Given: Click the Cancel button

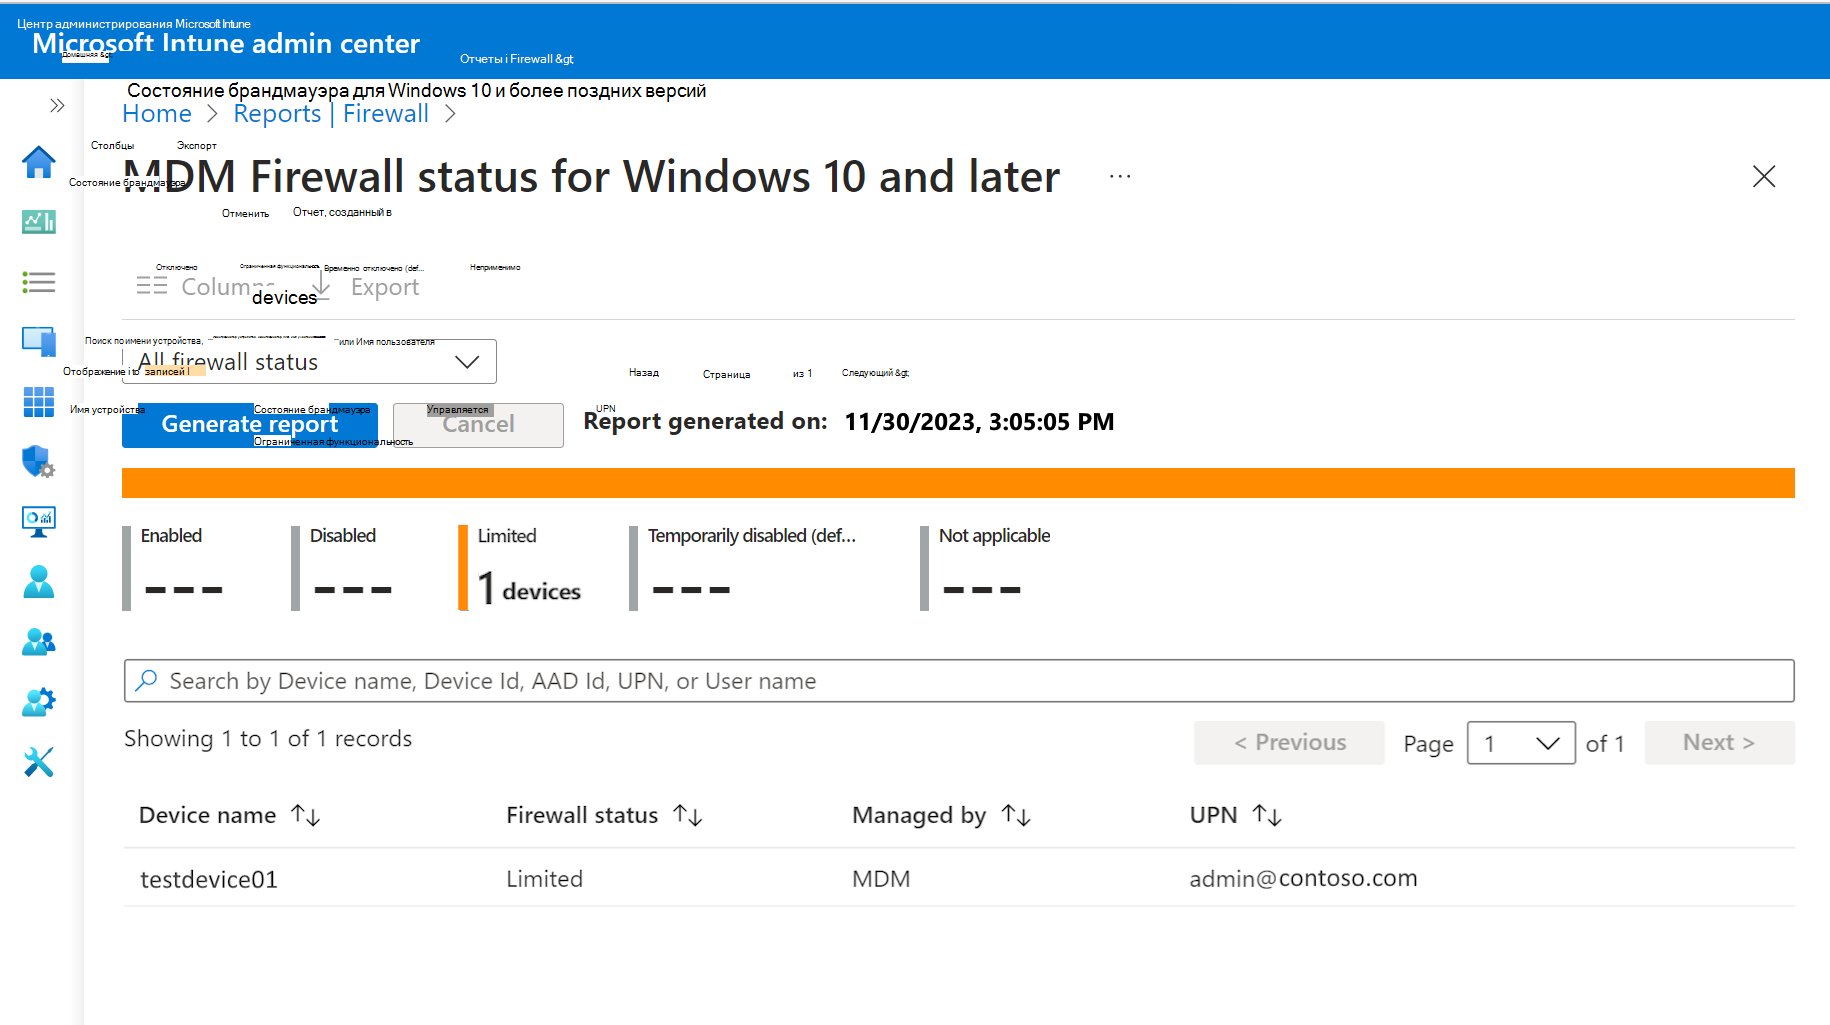Looking at the screenshot, I should 478,425.
